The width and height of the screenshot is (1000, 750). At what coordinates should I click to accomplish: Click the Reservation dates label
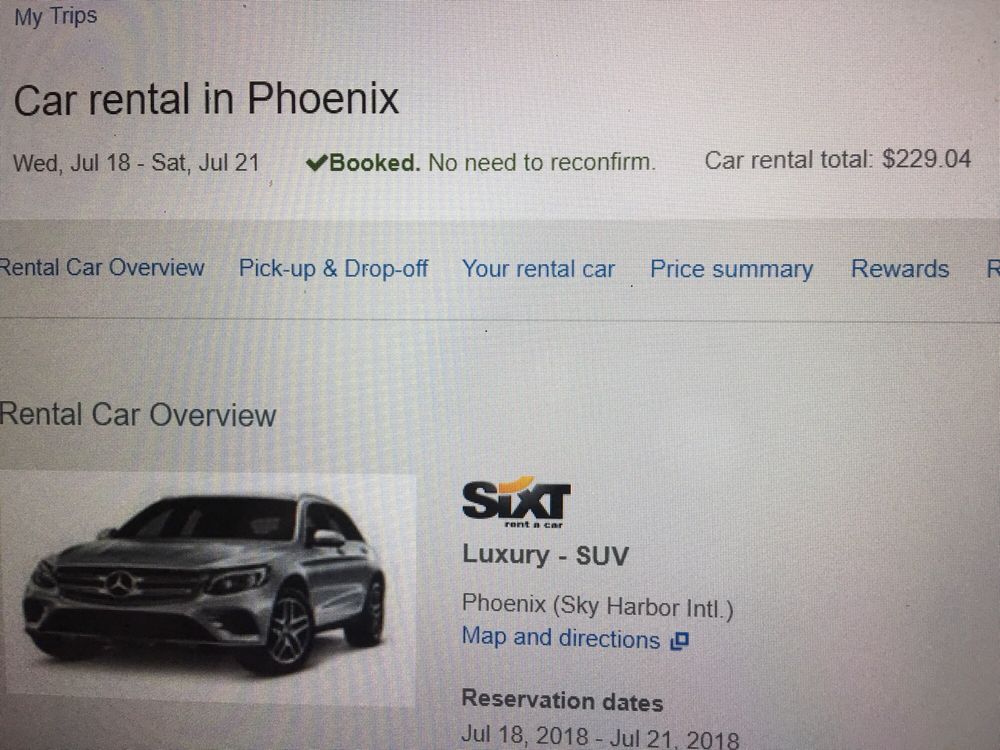point(562,700)
